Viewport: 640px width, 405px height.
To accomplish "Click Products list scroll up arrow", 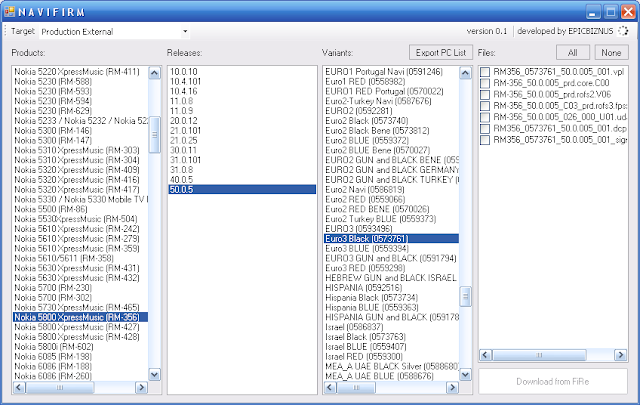I will pos(154,73).
